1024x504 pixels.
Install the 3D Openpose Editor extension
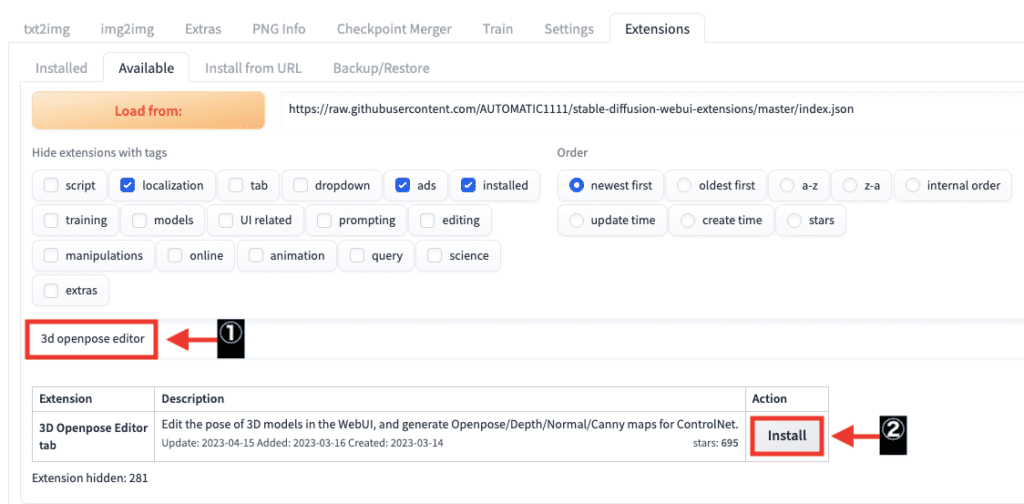pos(787,436)
